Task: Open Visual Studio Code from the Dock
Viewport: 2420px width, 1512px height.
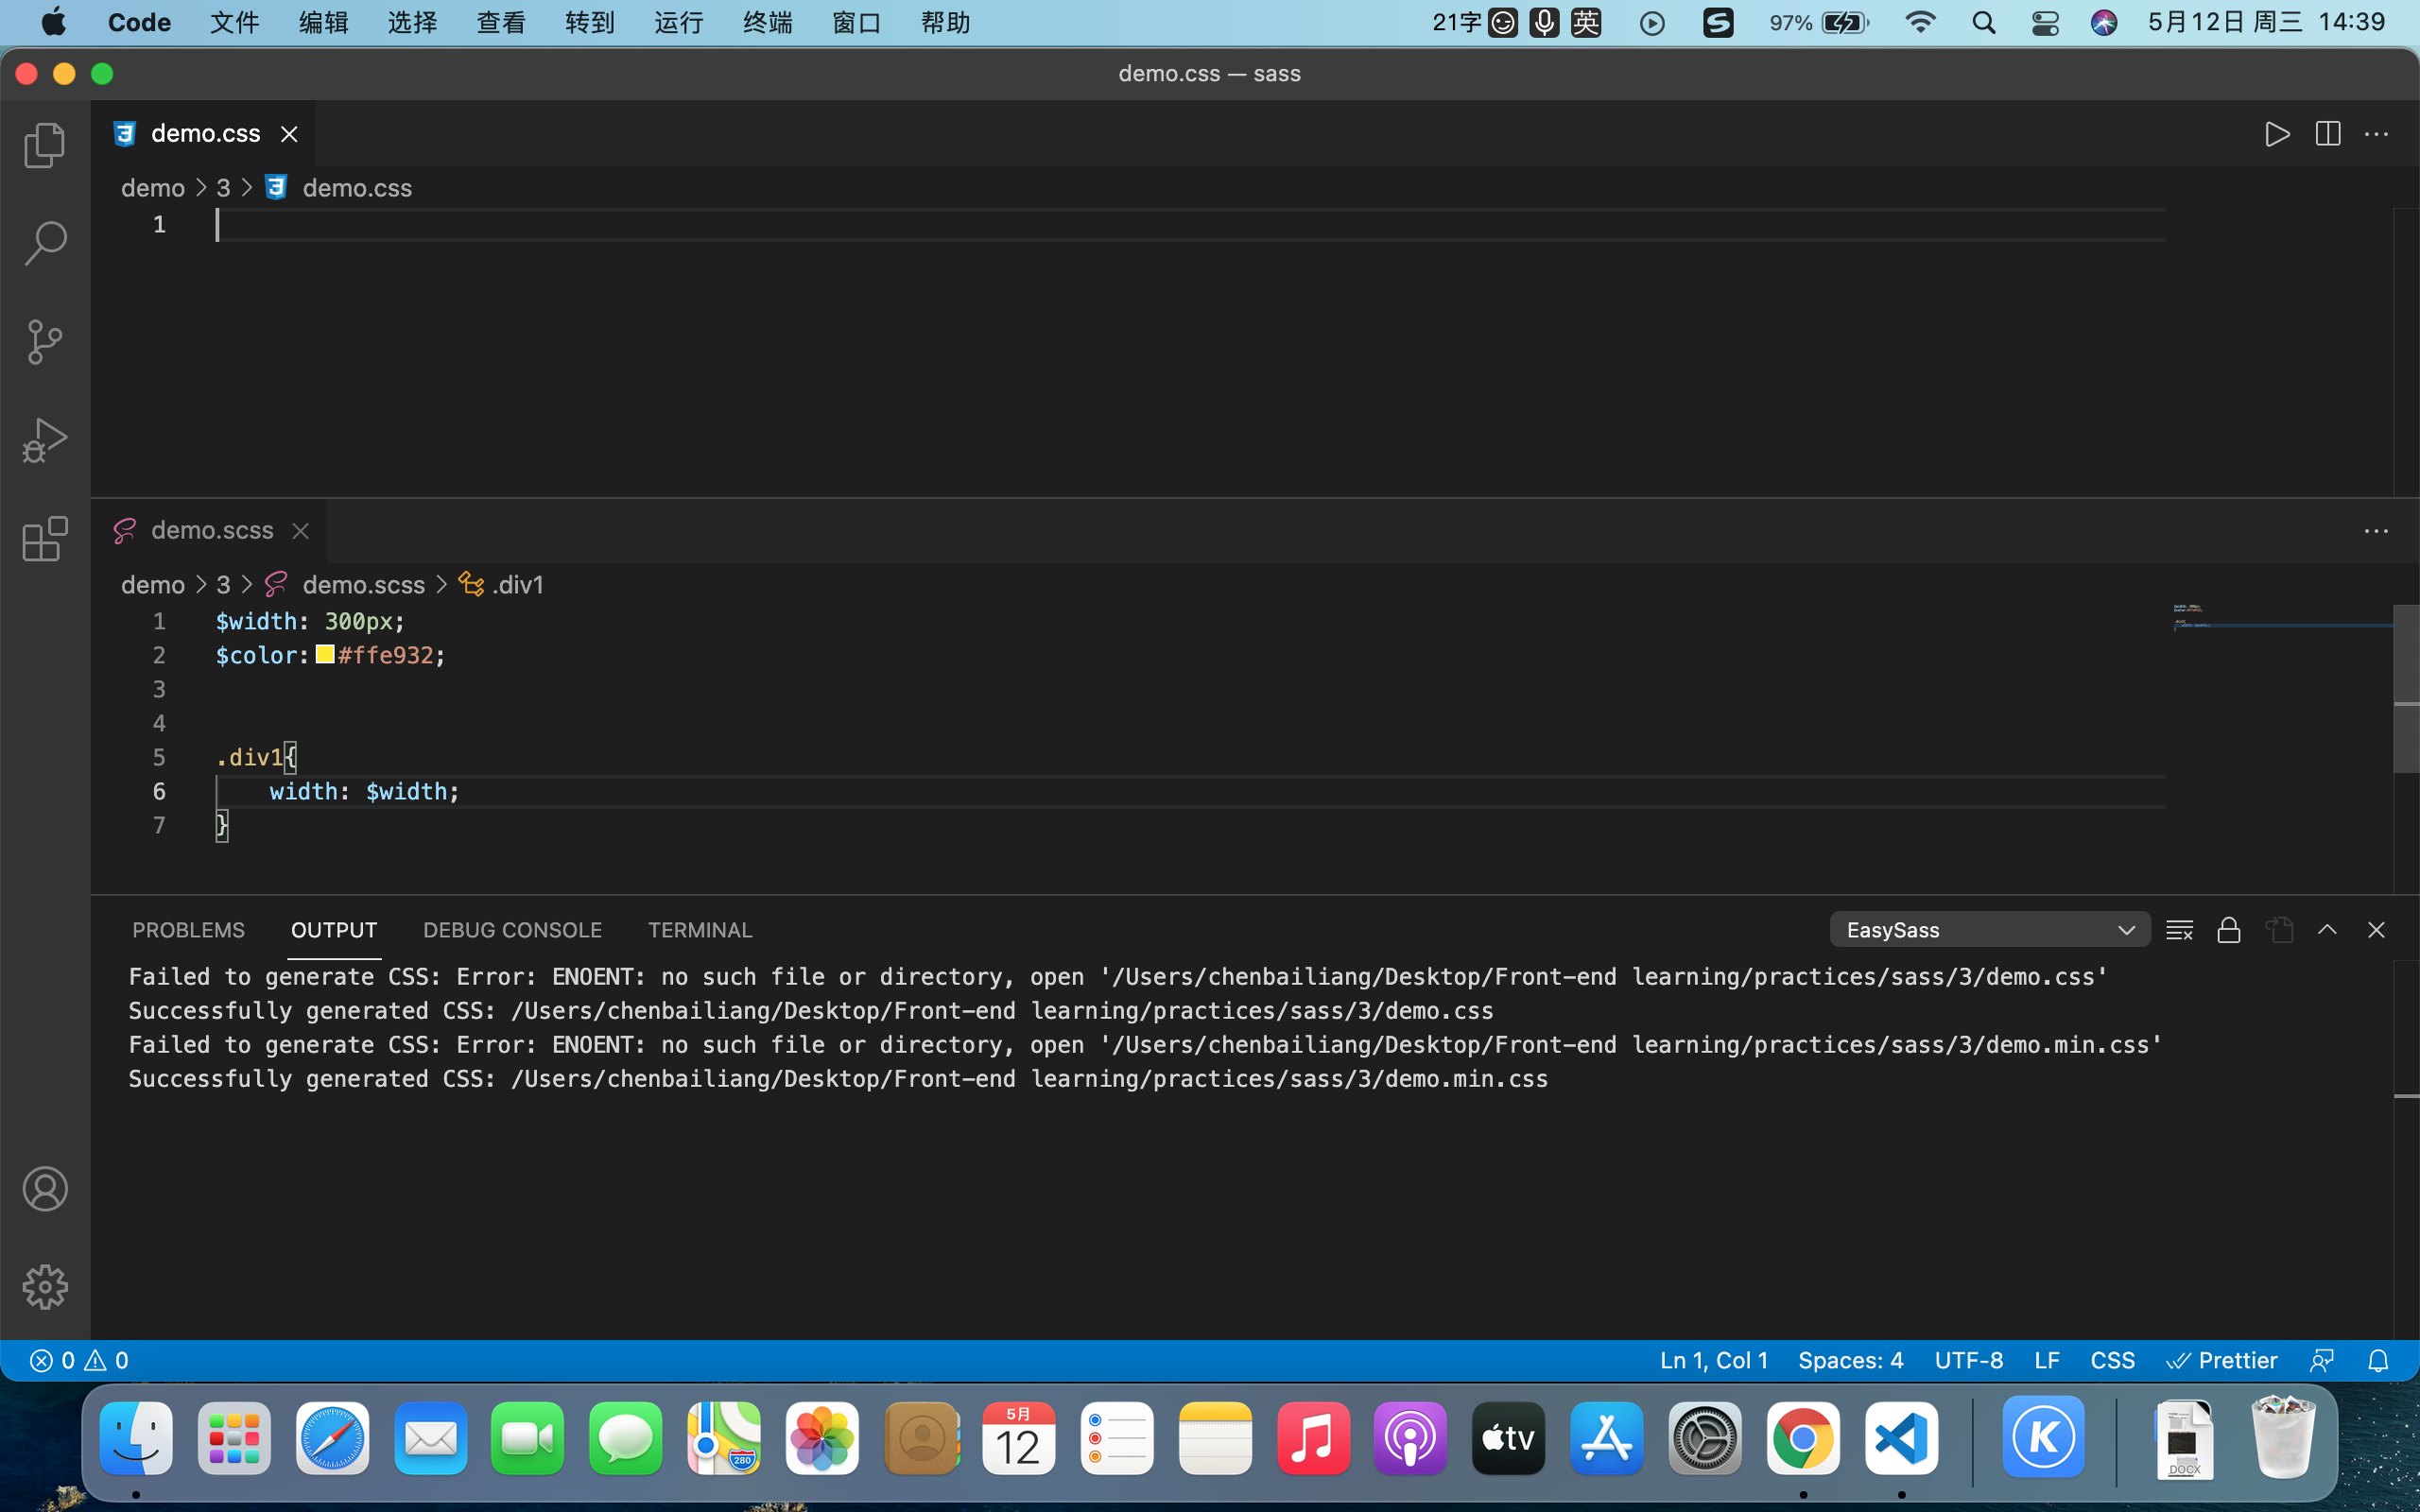Action: pos(1901,1438)
